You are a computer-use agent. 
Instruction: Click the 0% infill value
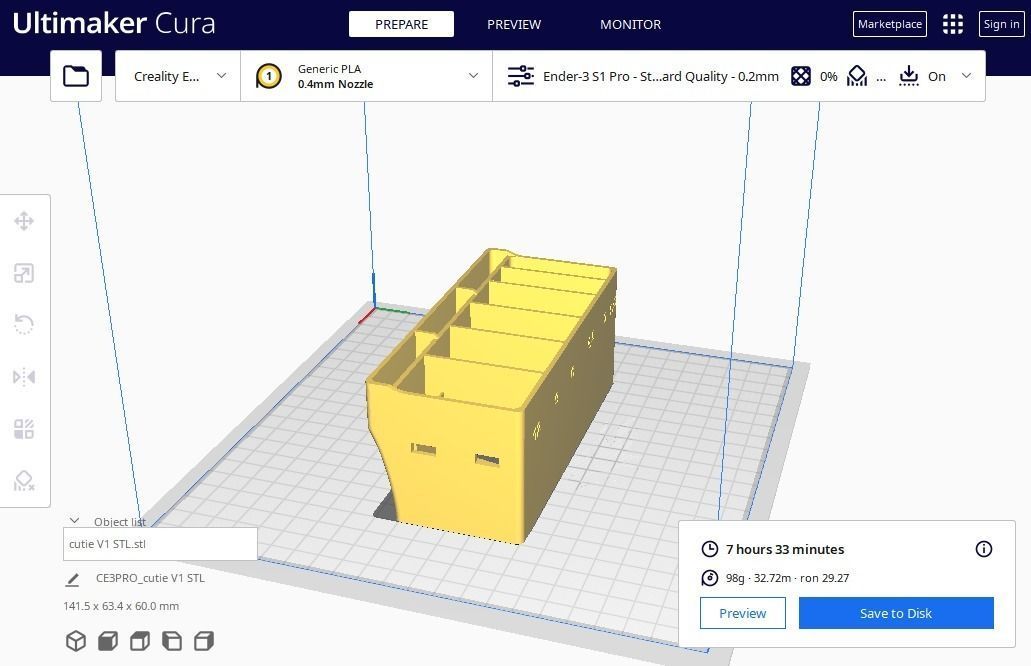coord(828,76)
